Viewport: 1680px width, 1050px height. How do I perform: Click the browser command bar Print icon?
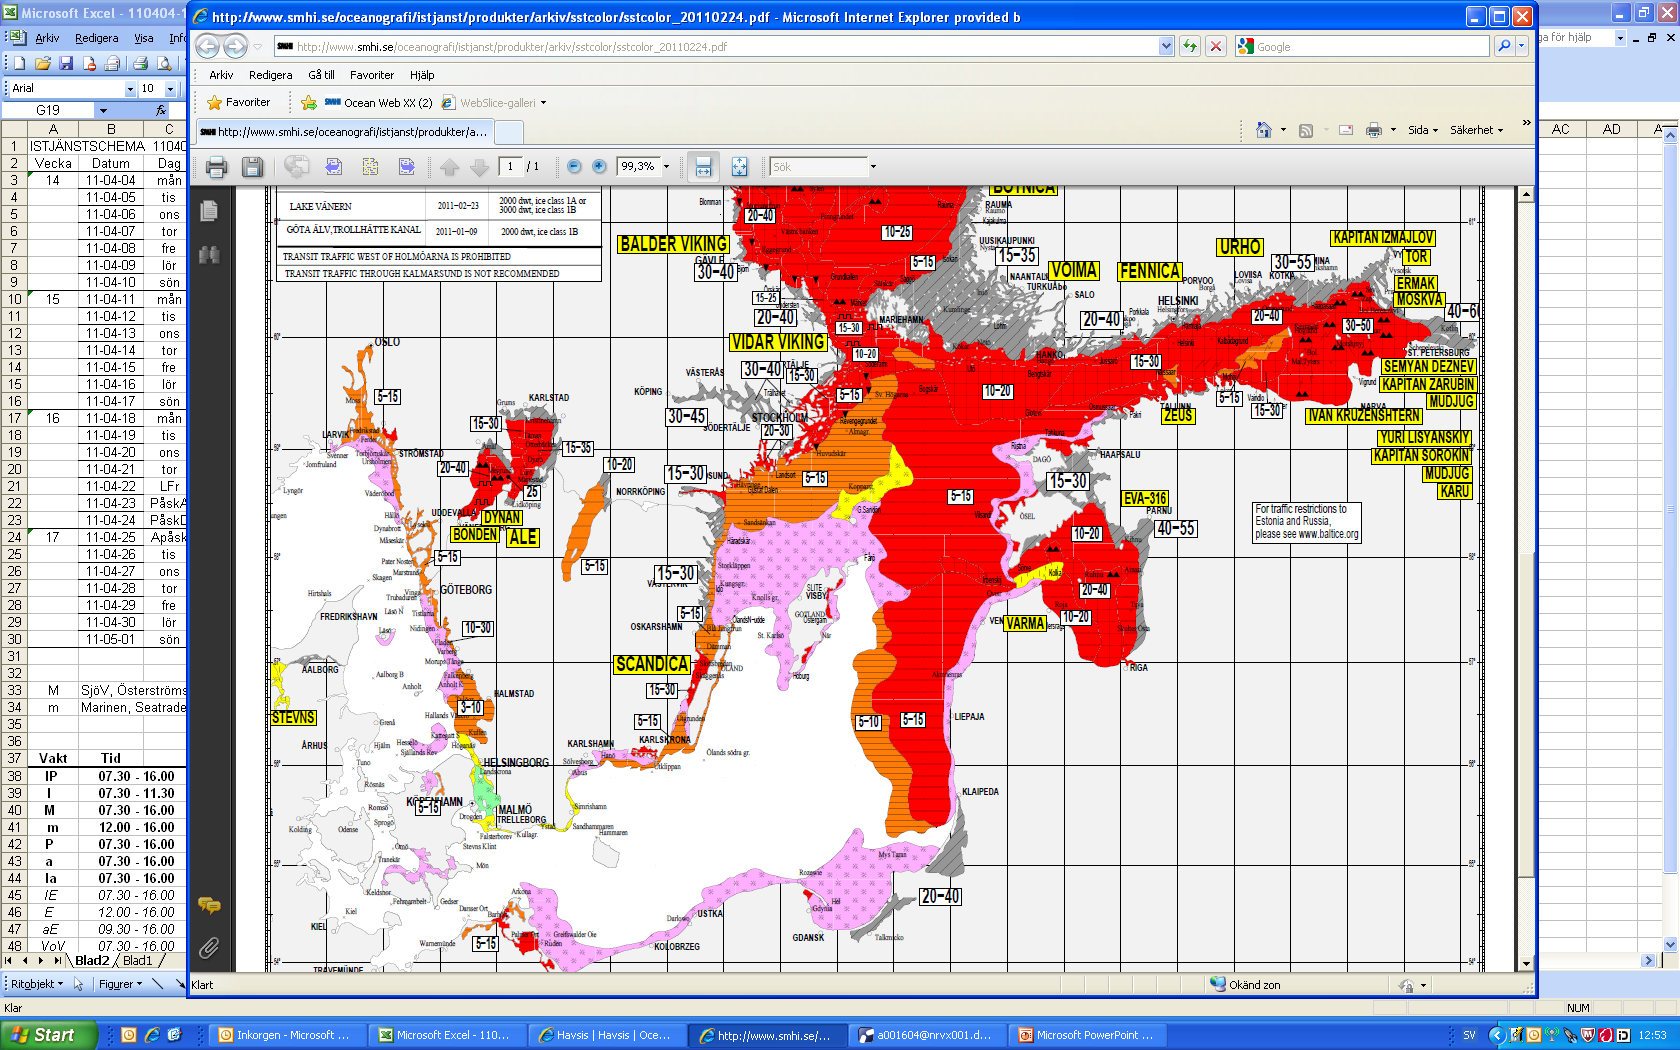click(x=1374, y=130)
